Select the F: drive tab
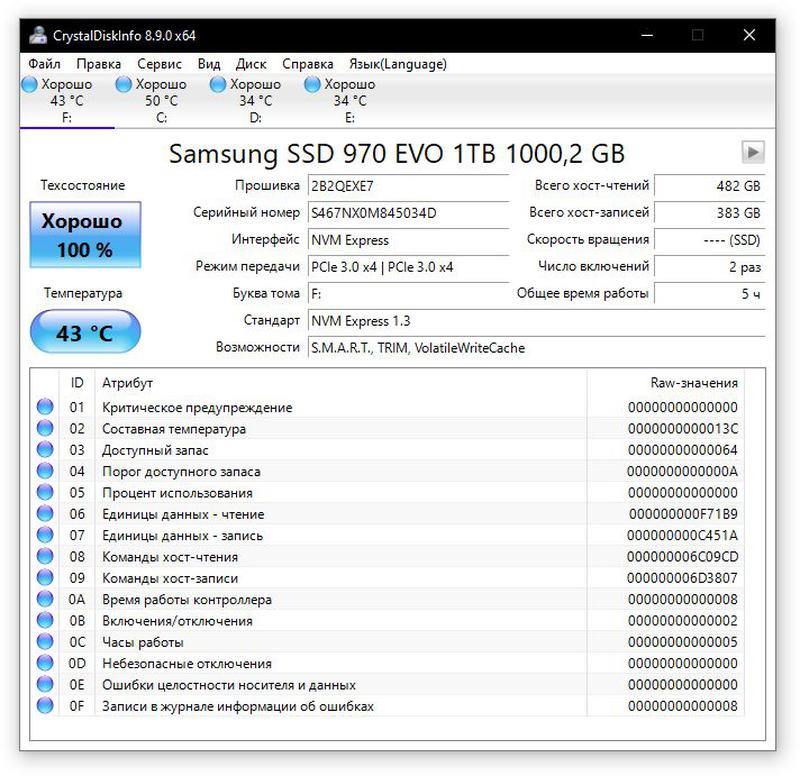 66,101
